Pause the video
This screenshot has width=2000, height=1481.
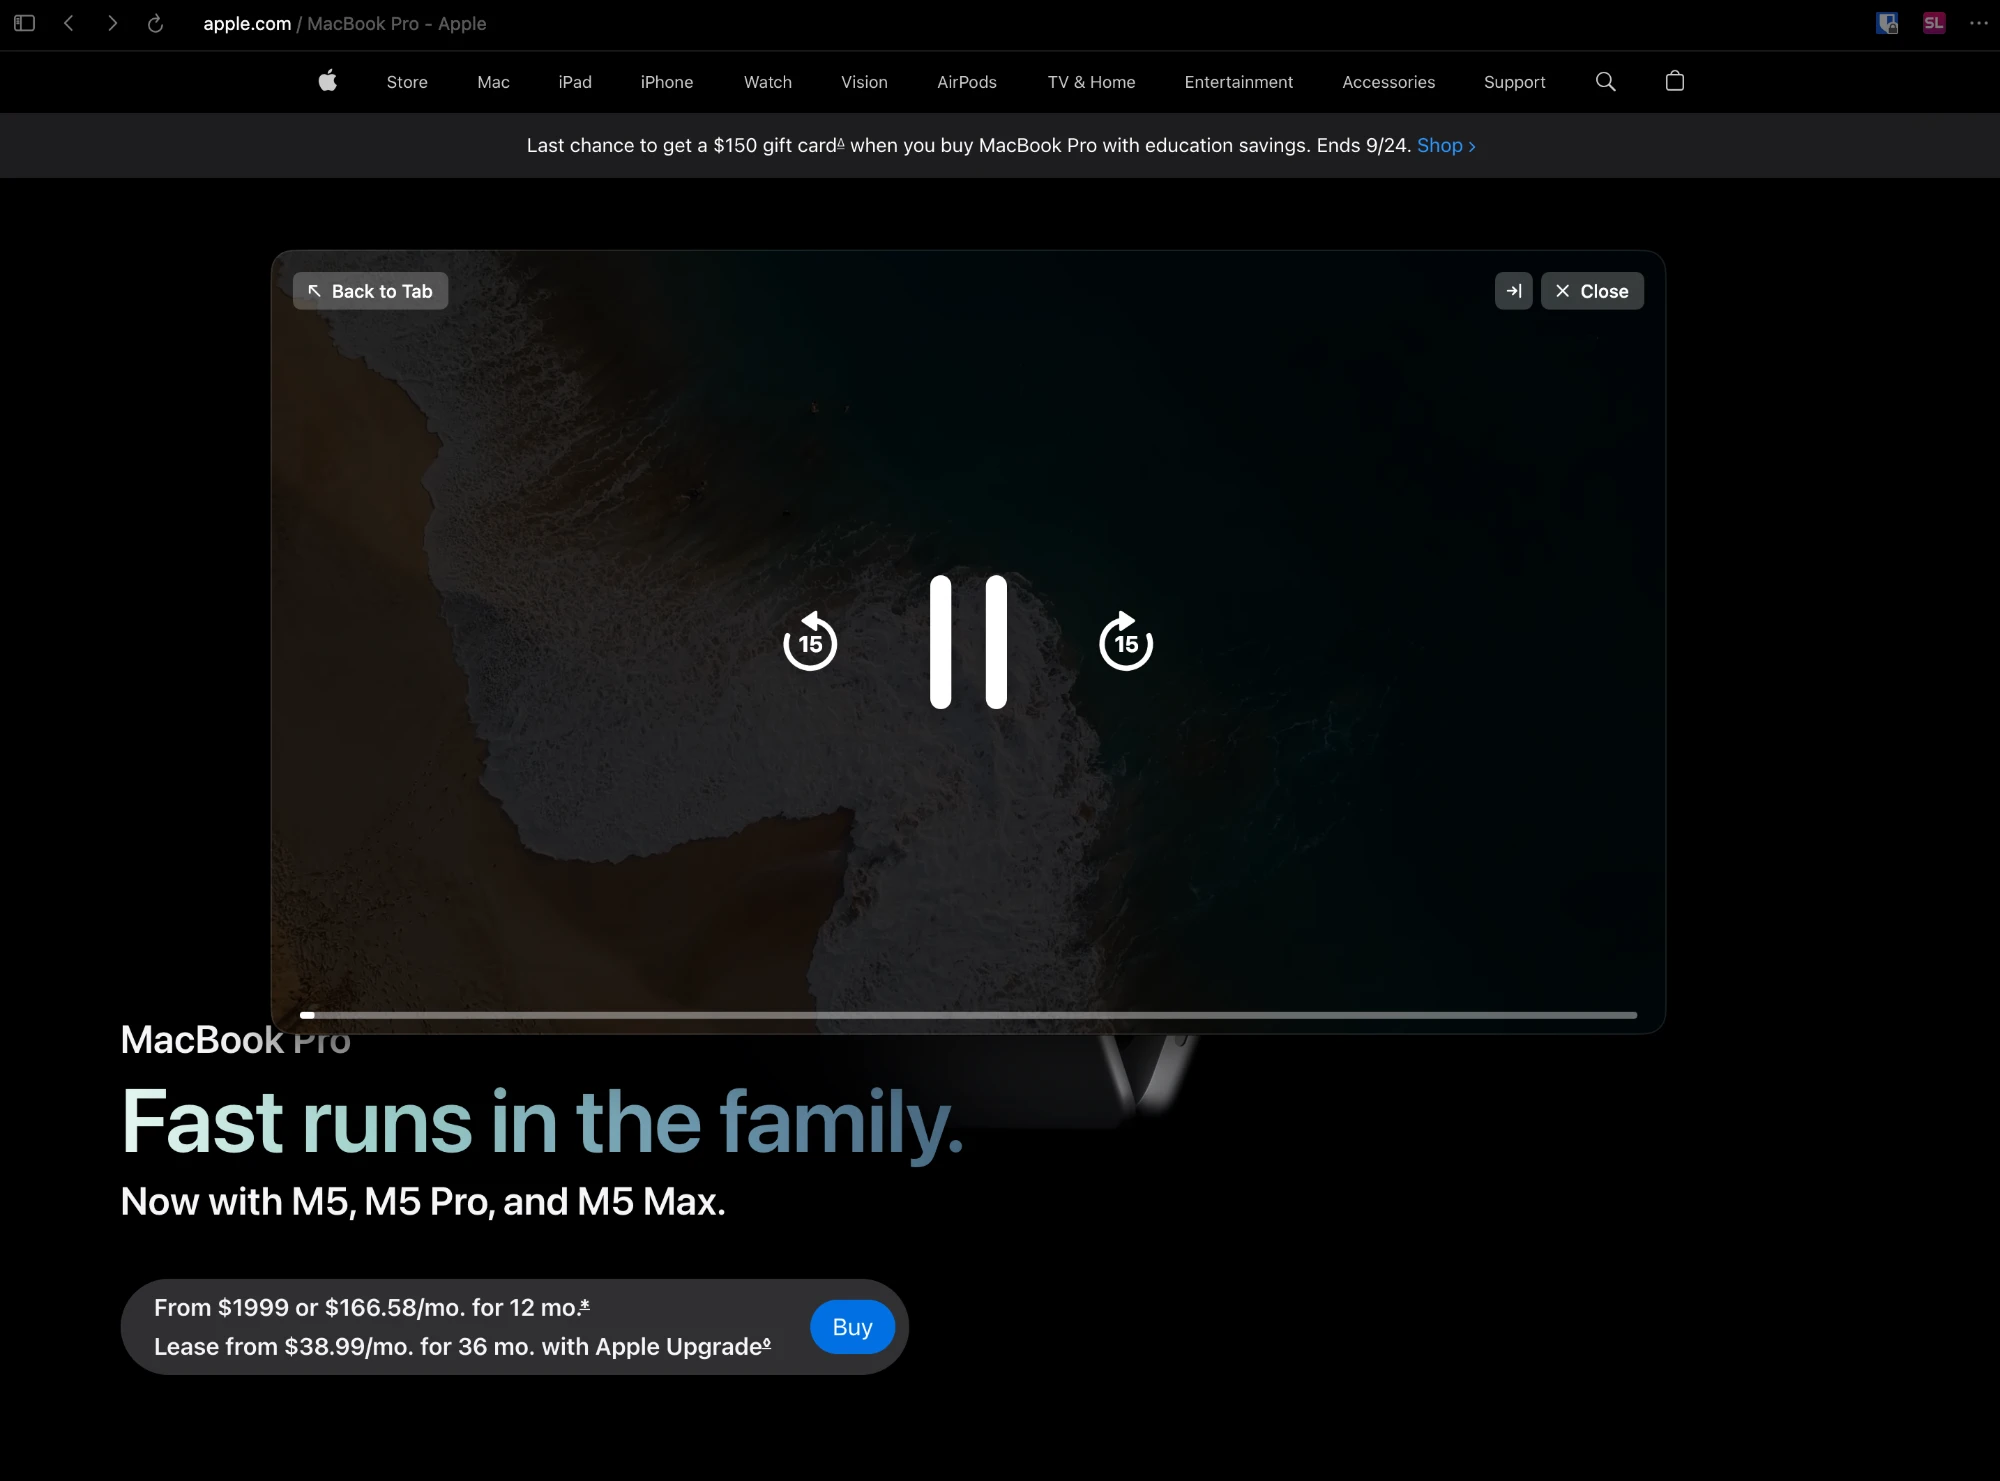coord(968,642)
